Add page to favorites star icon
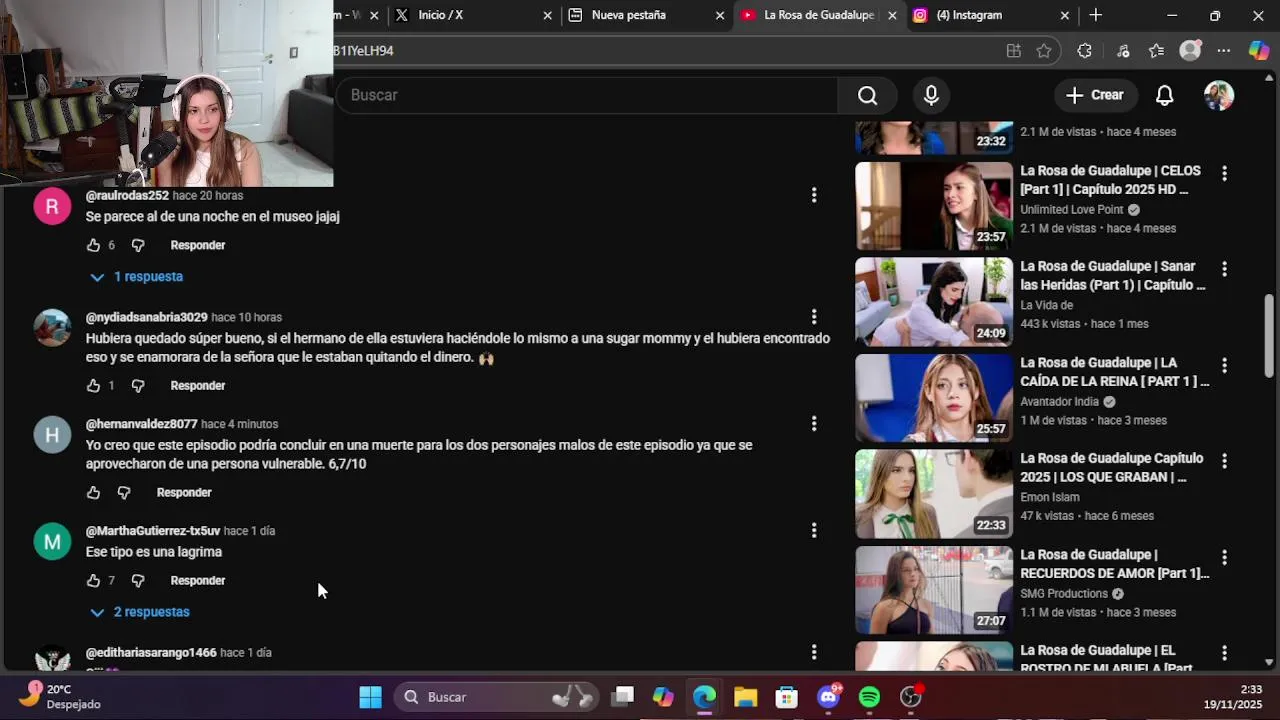This screenshot has height=720, width=1280. click(x=1044, y=51)
